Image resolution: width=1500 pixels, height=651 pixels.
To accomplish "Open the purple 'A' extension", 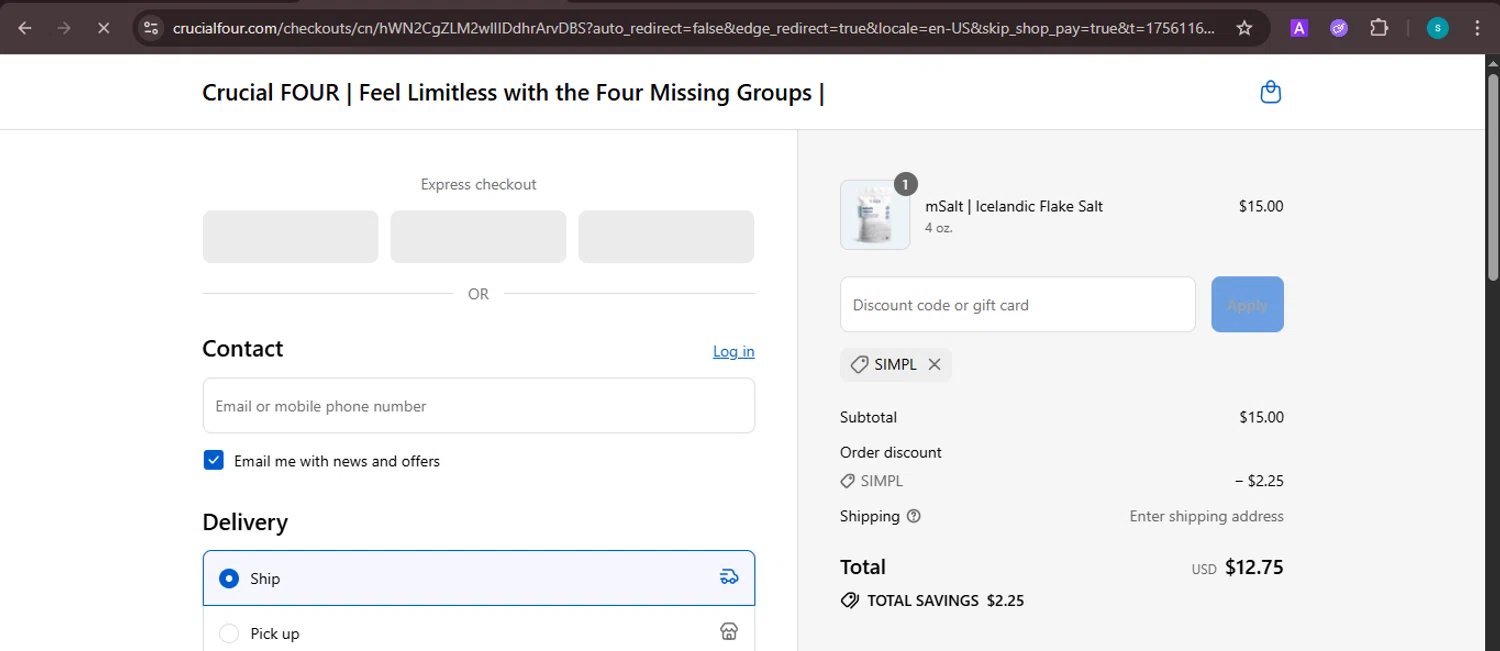I will [1299, 28].
